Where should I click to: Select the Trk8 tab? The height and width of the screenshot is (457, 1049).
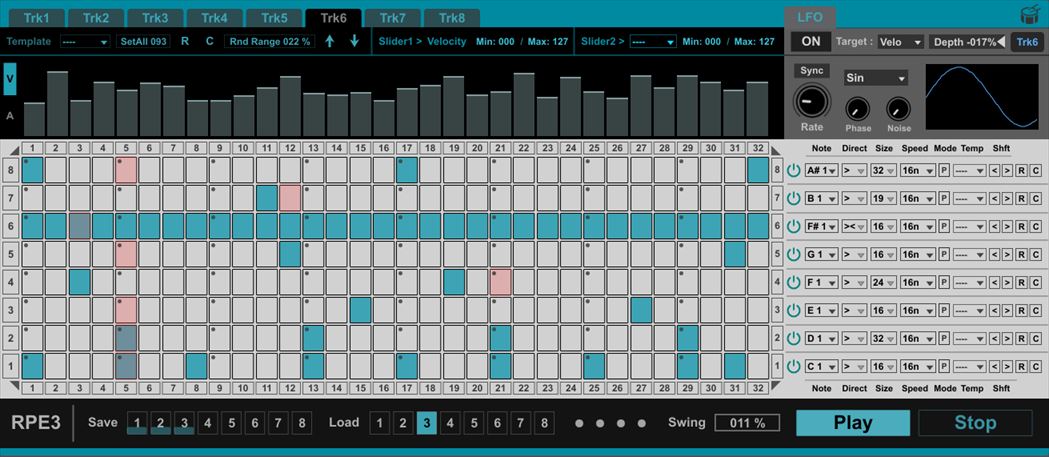pyautogui.click(x=451, y=18)
